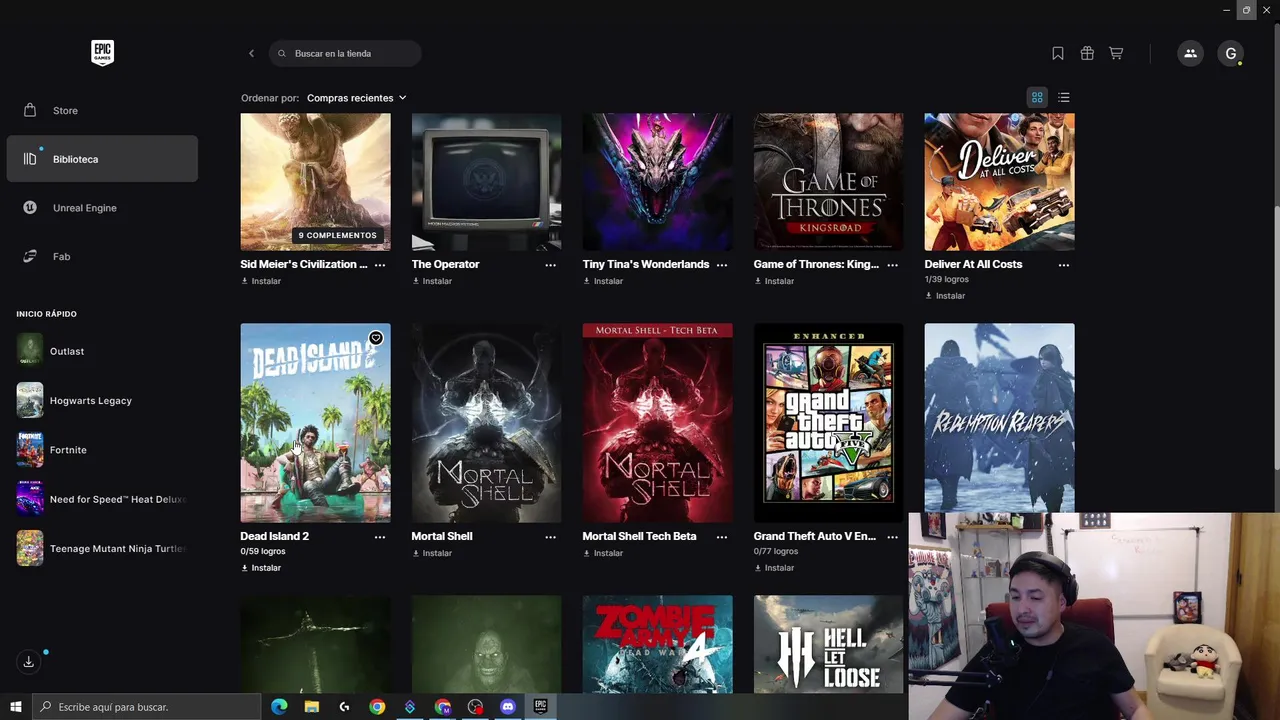Open The Operator cover

pyautogui.click(x=486, y=181)
